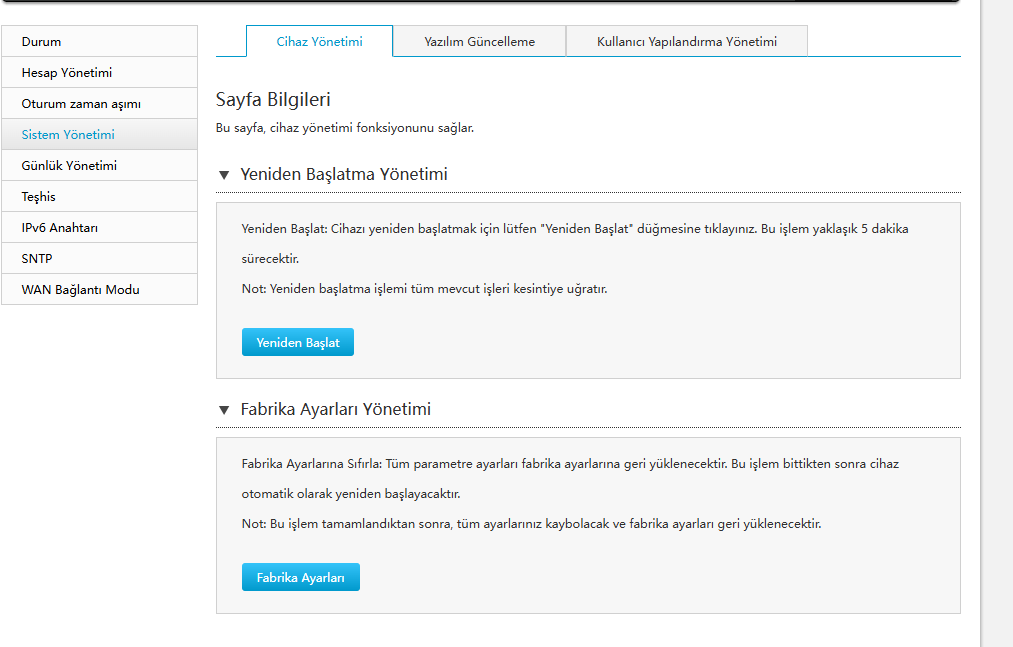Collapse Fabrika Ayarları Yönetimi triangle

pos(224,410)
